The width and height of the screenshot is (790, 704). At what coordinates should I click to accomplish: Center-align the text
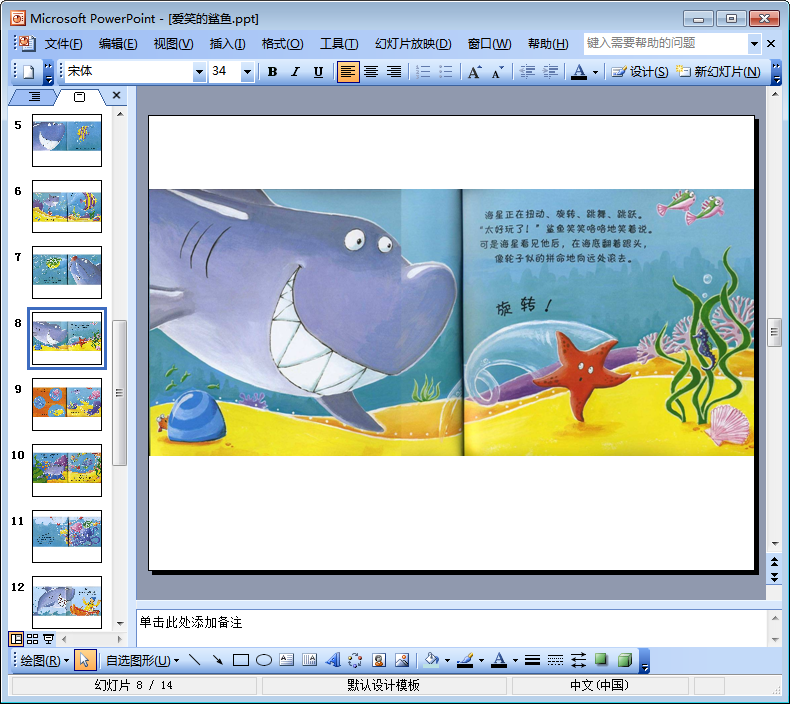[x=371, y=72]
